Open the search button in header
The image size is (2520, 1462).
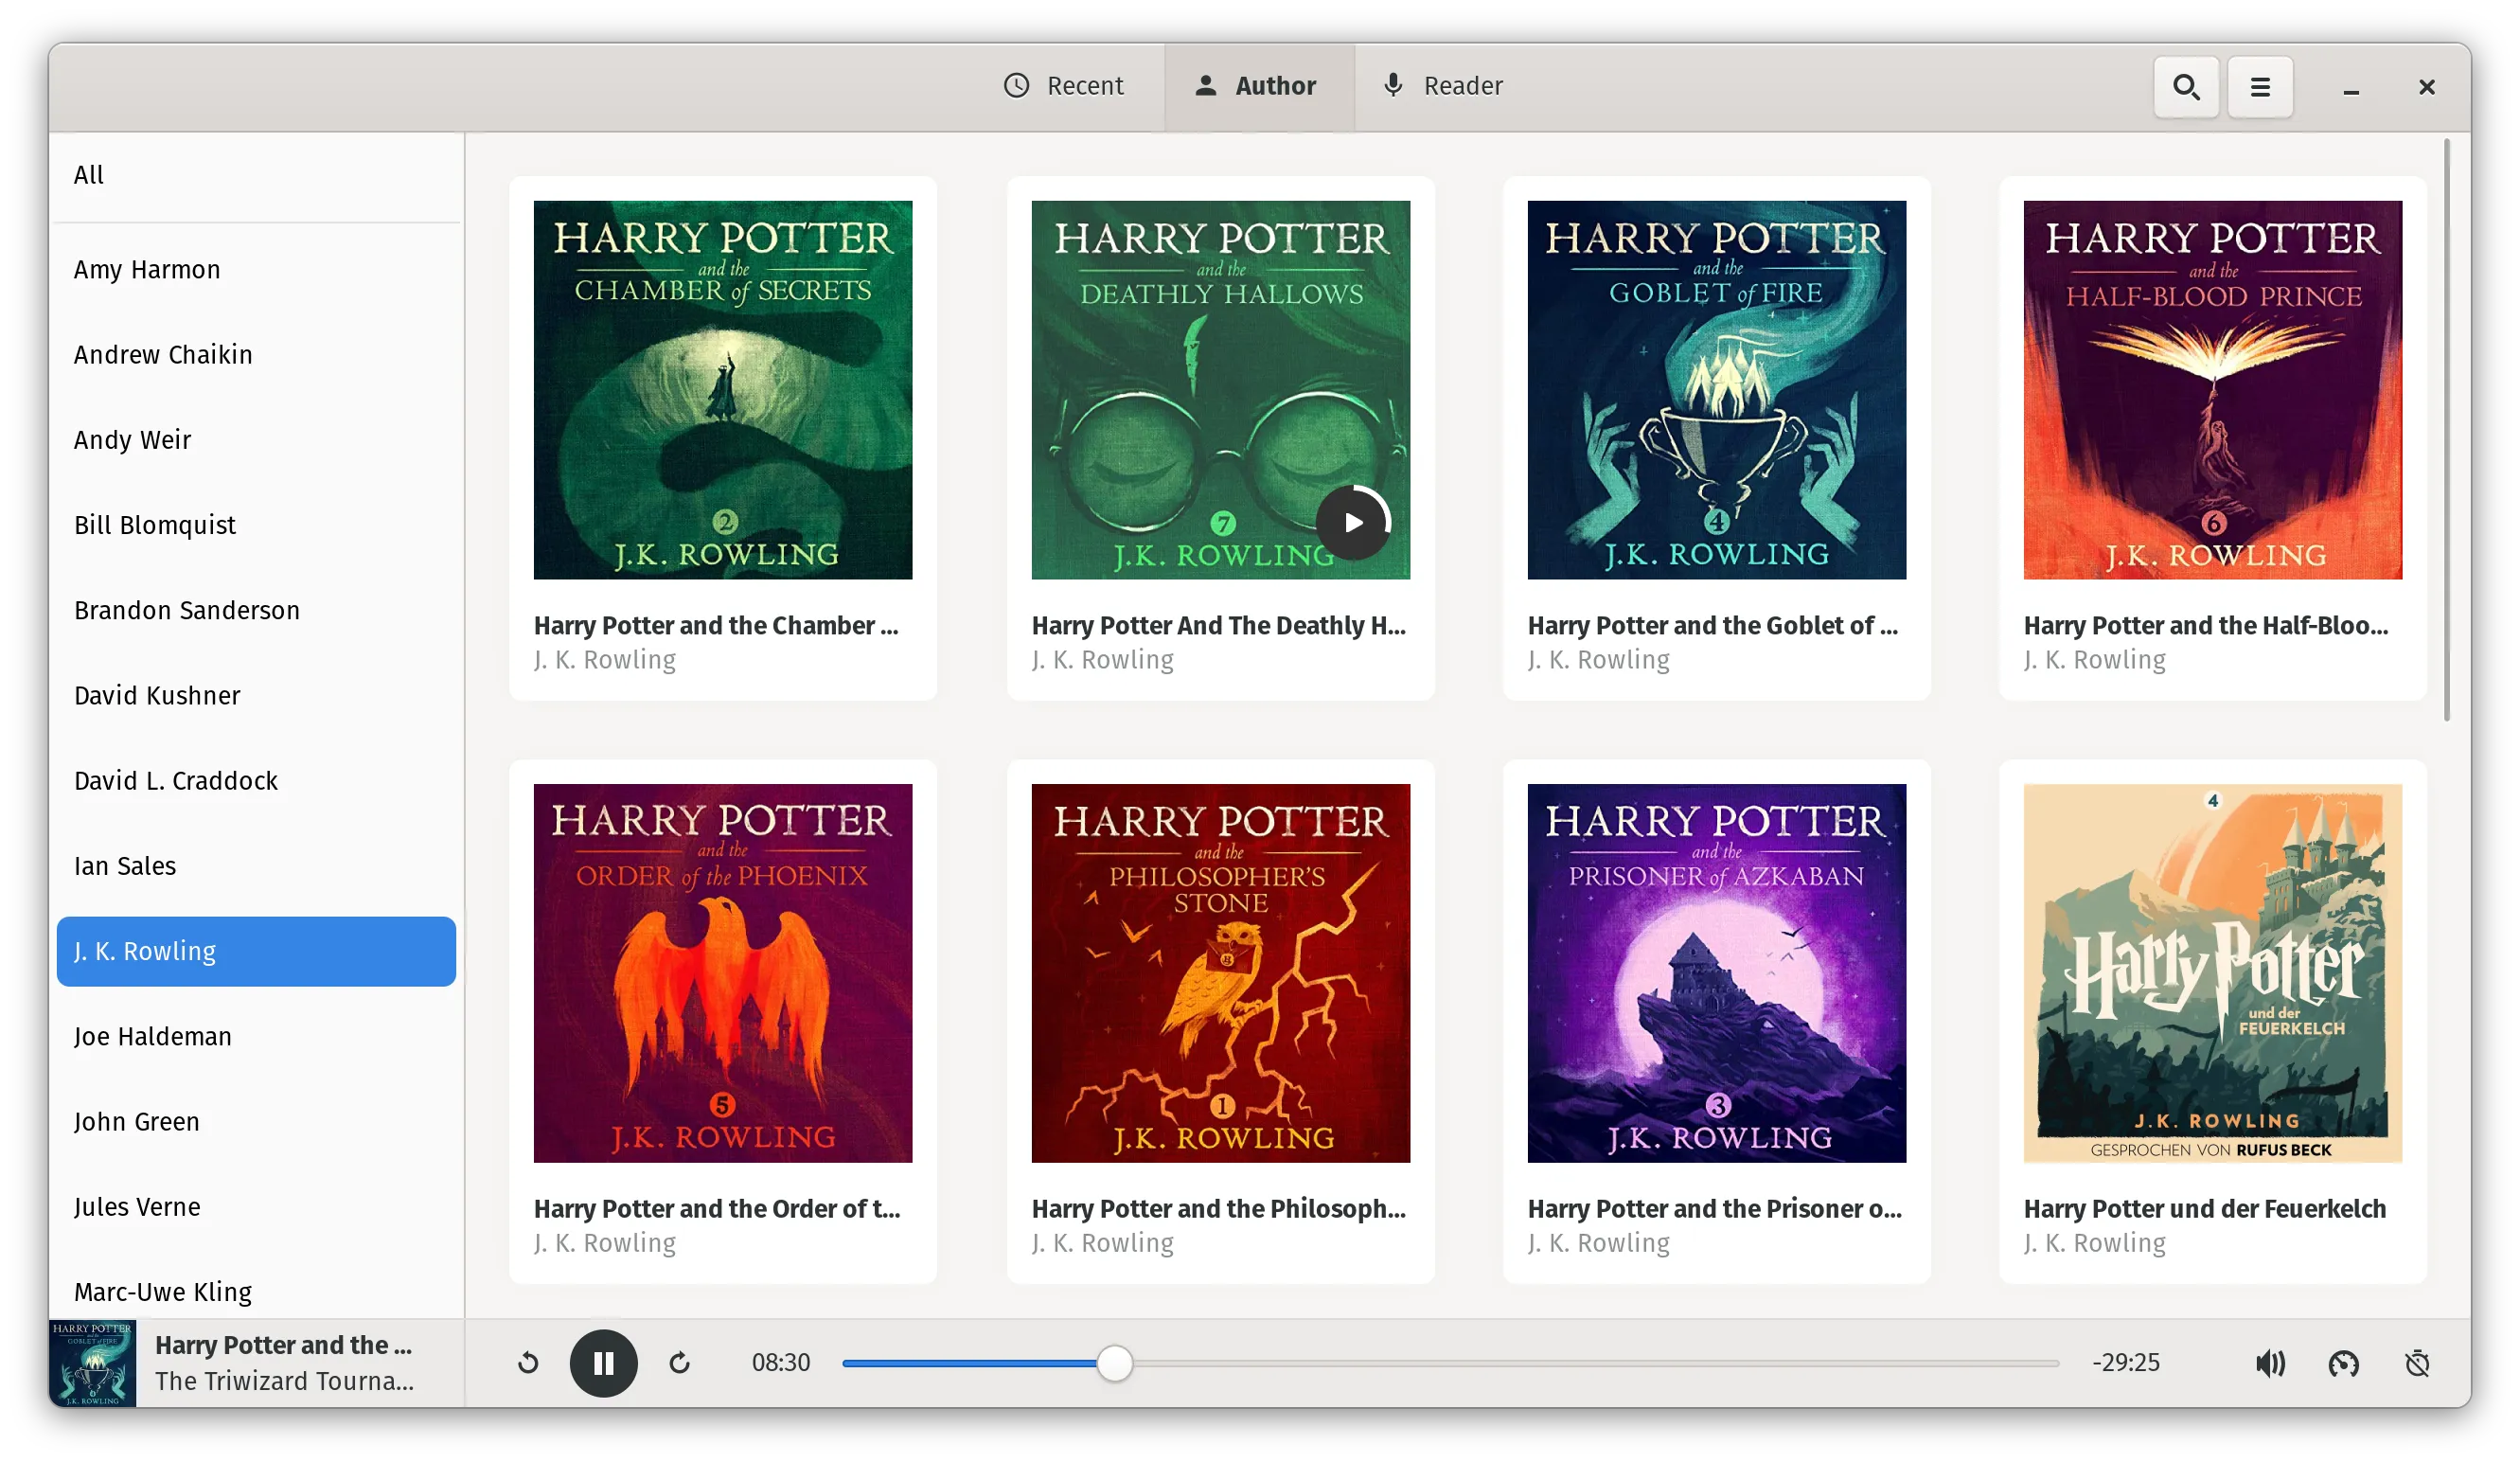[x=2185, y=87]
